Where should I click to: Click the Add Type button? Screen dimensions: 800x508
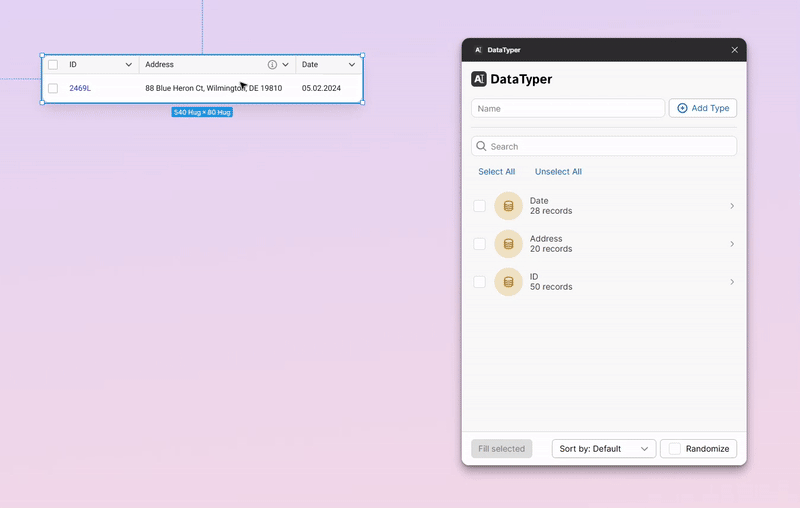click(703, 108)
